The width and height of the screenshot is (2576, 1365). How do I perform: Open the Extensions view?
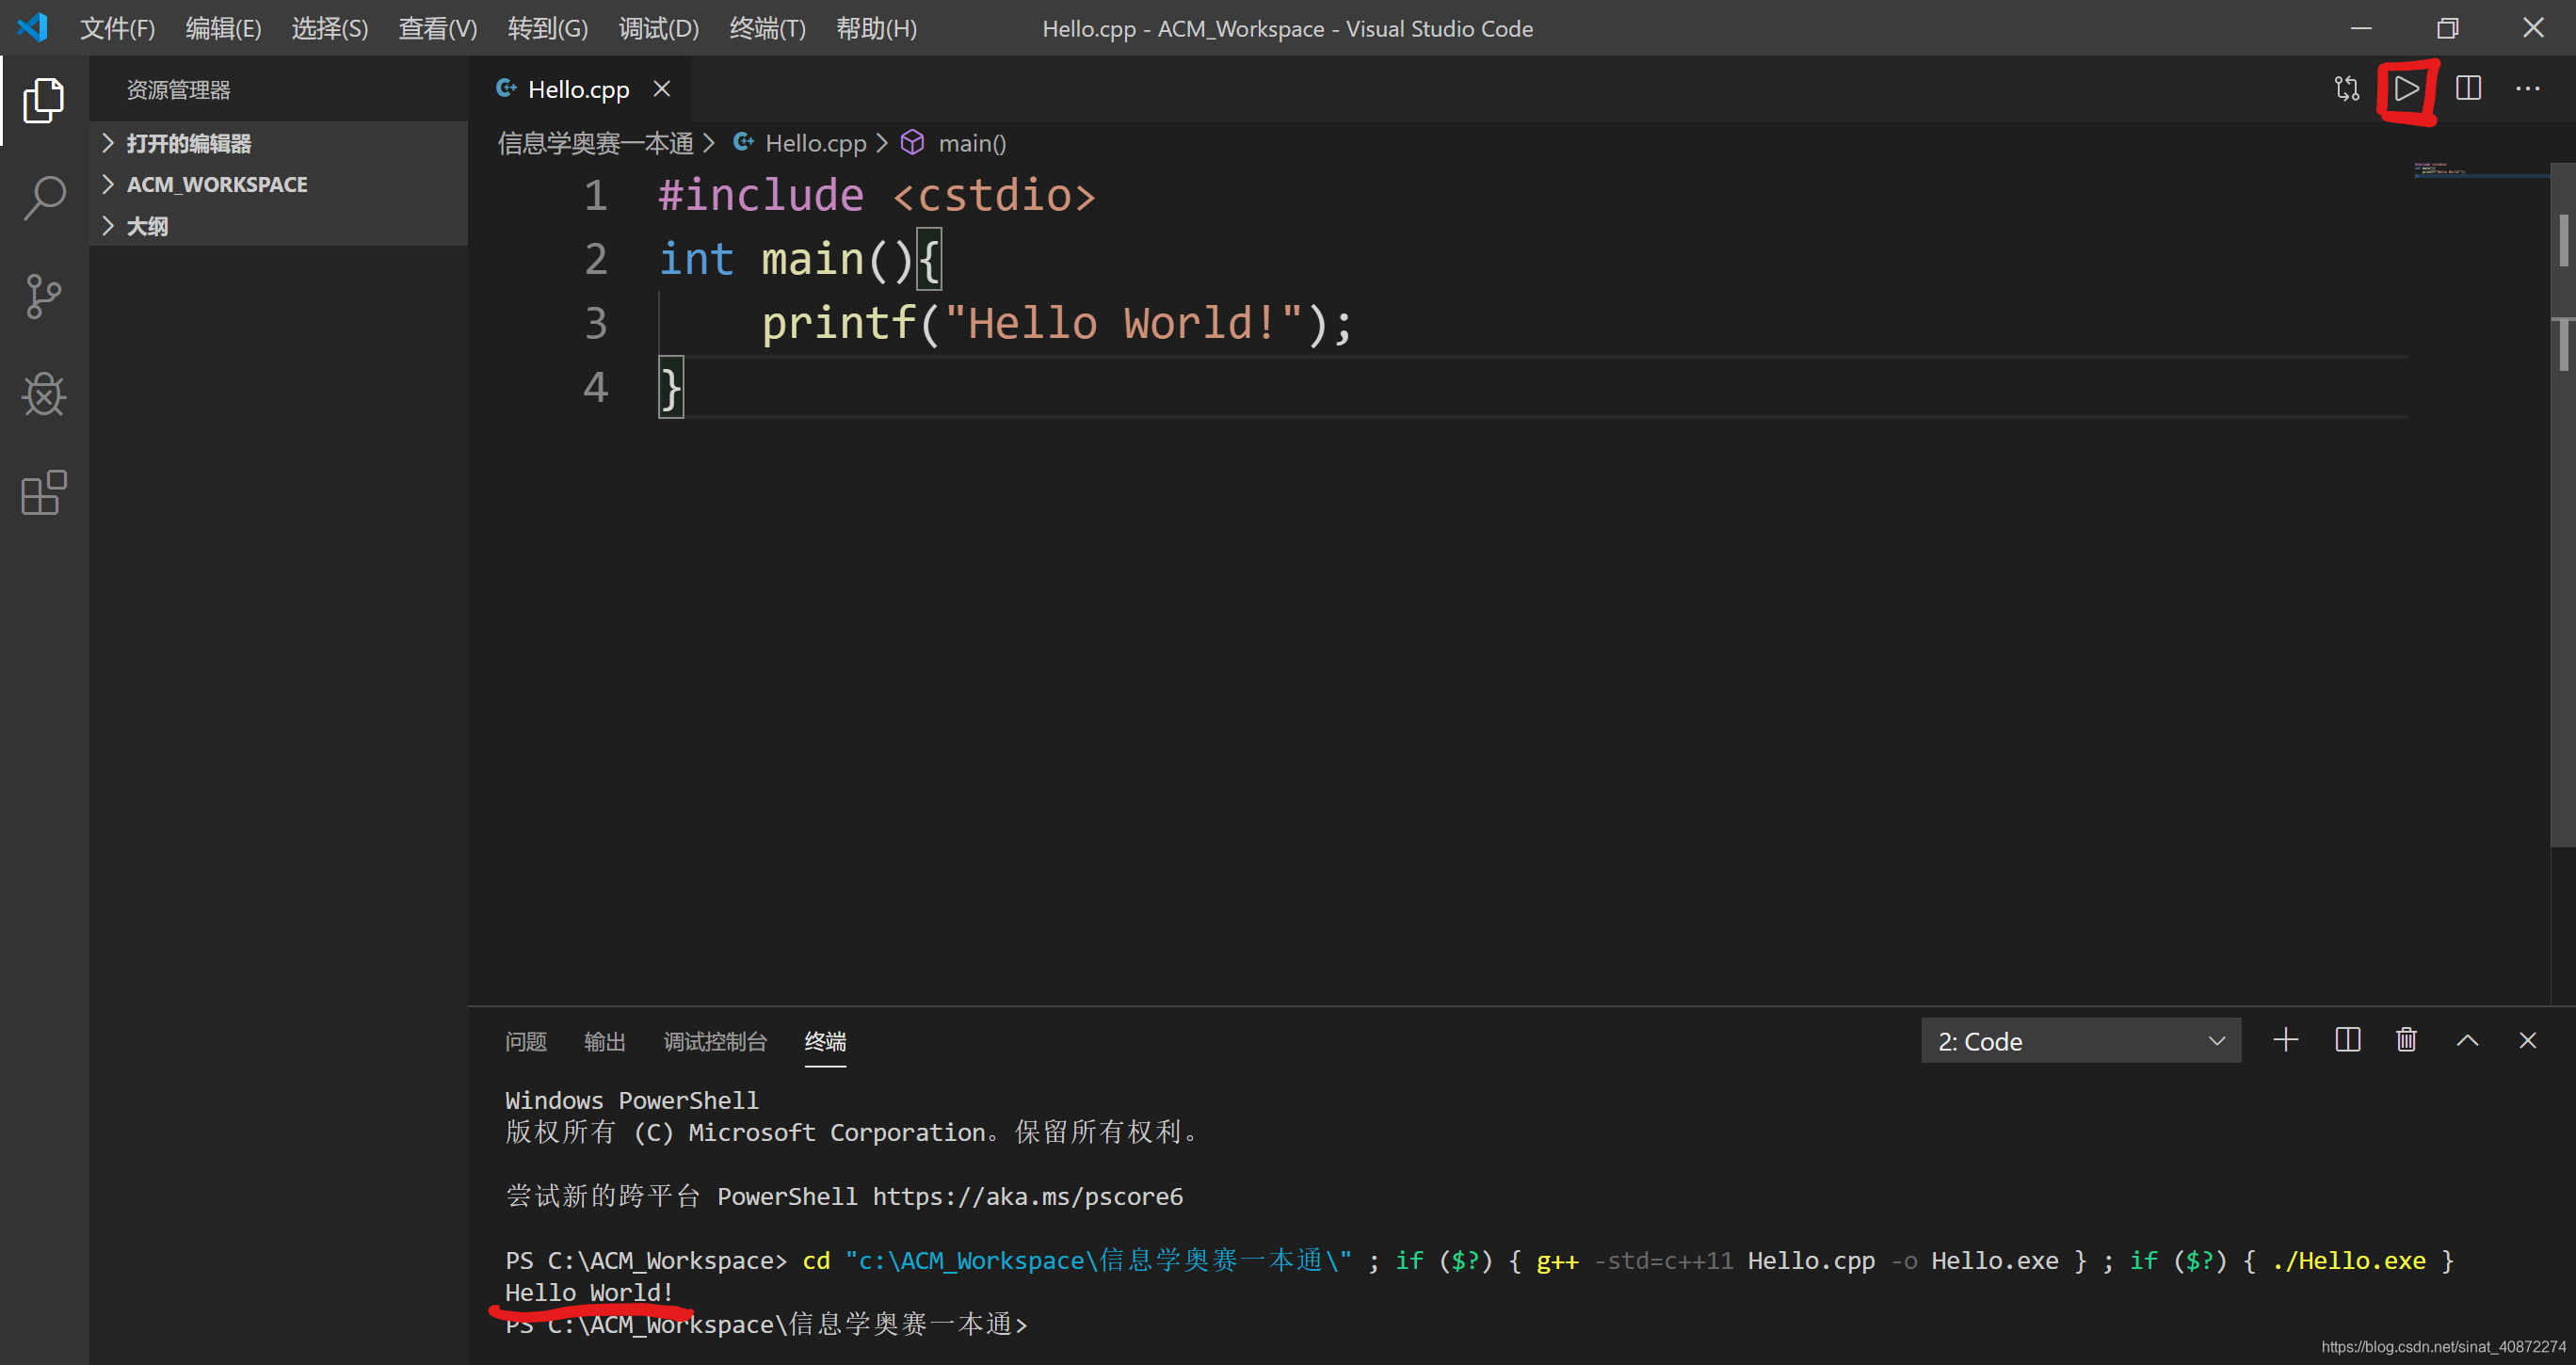pyautogui.click(x=44, y=493)
